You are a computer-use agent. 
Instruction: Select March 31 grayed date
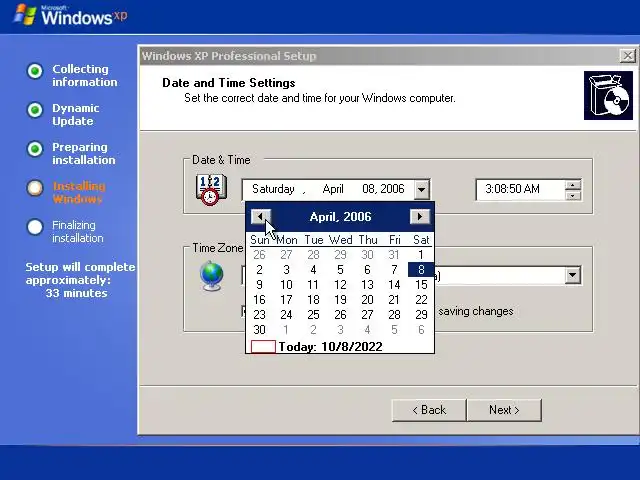click(x=394, y=255)
